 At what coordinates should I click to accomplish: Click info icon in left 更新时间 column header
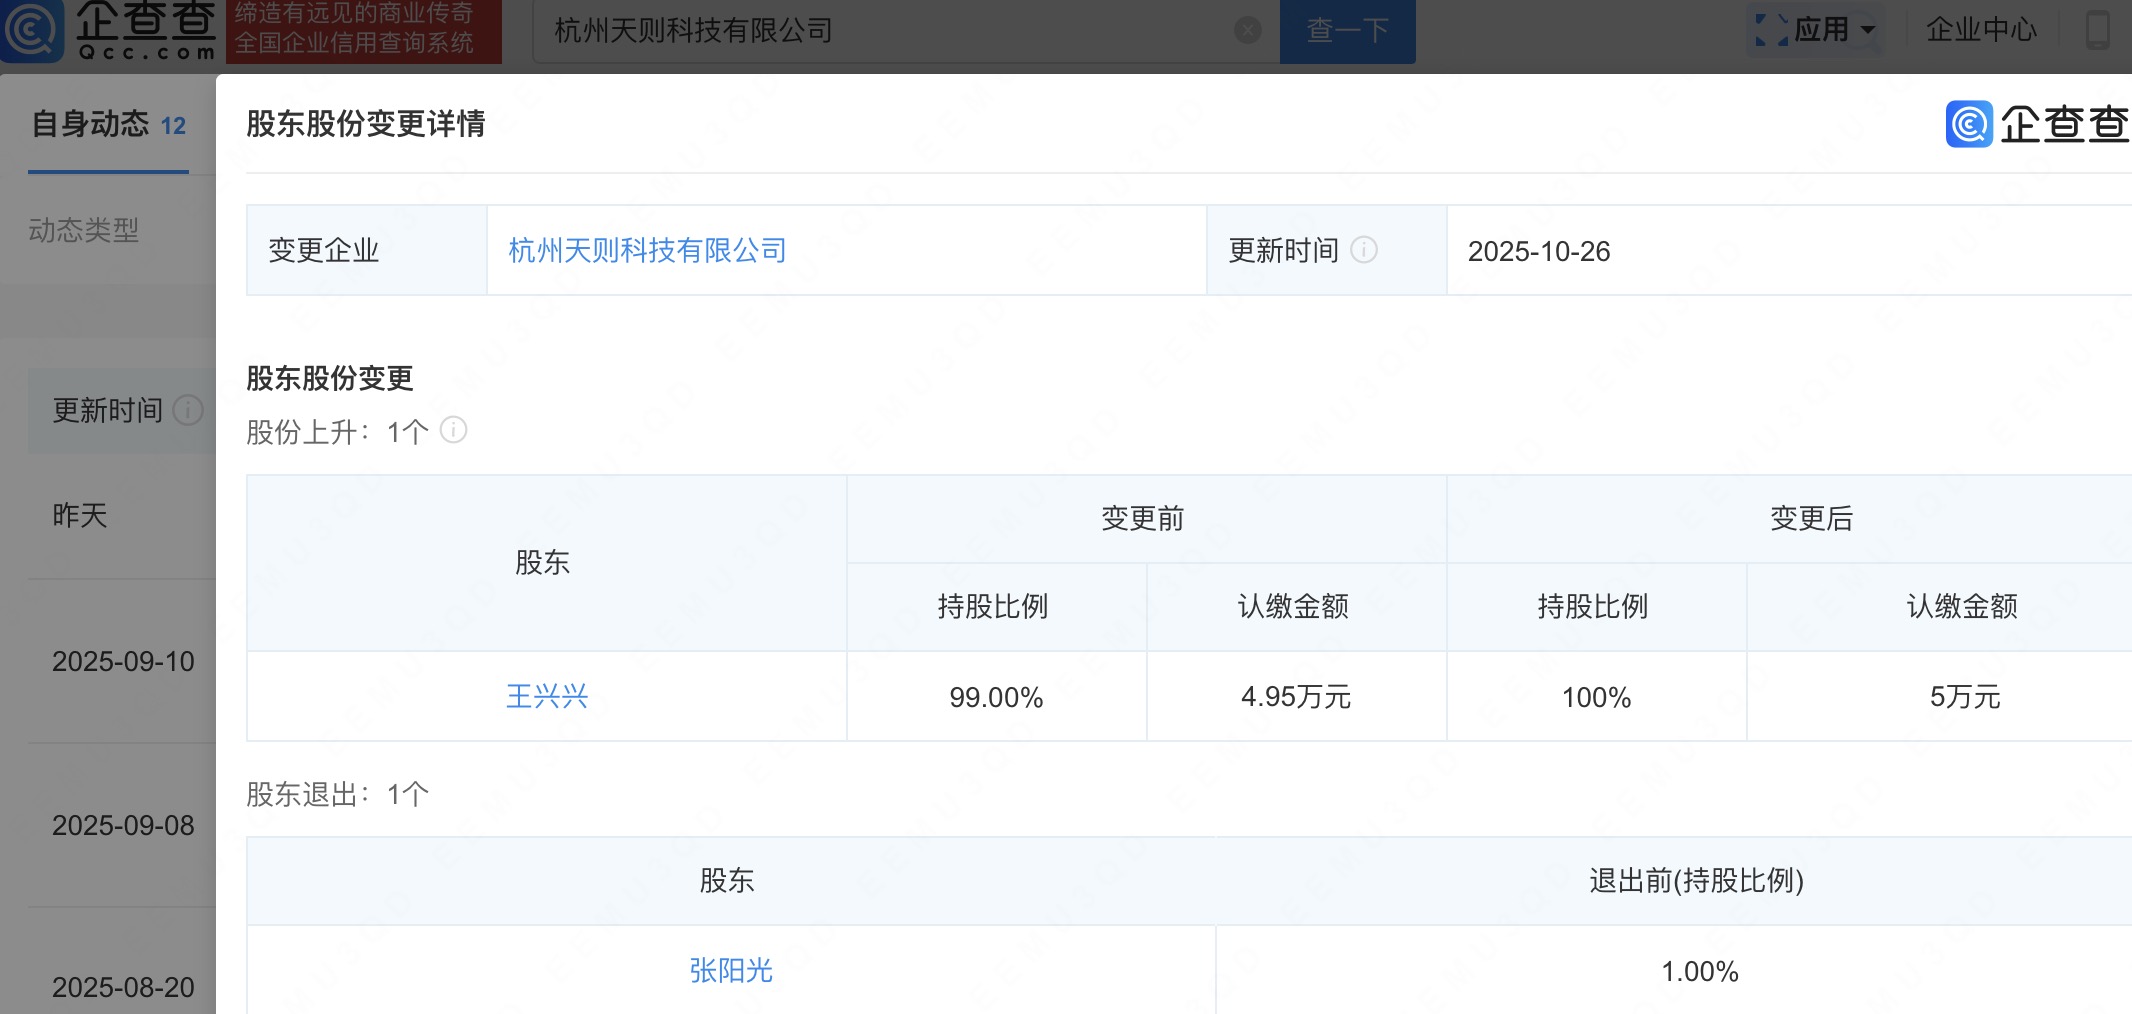[x=188, y=410]
